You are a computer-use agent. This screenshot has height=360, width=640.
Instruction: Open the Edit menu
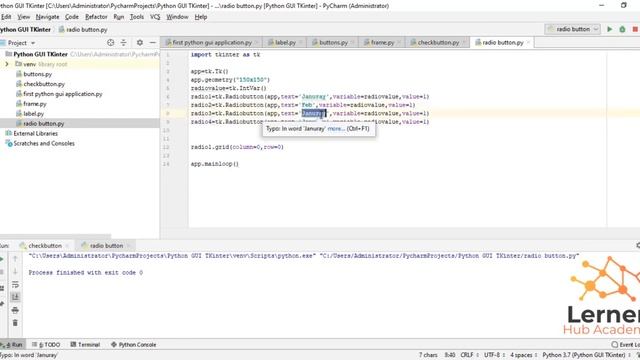6,17
